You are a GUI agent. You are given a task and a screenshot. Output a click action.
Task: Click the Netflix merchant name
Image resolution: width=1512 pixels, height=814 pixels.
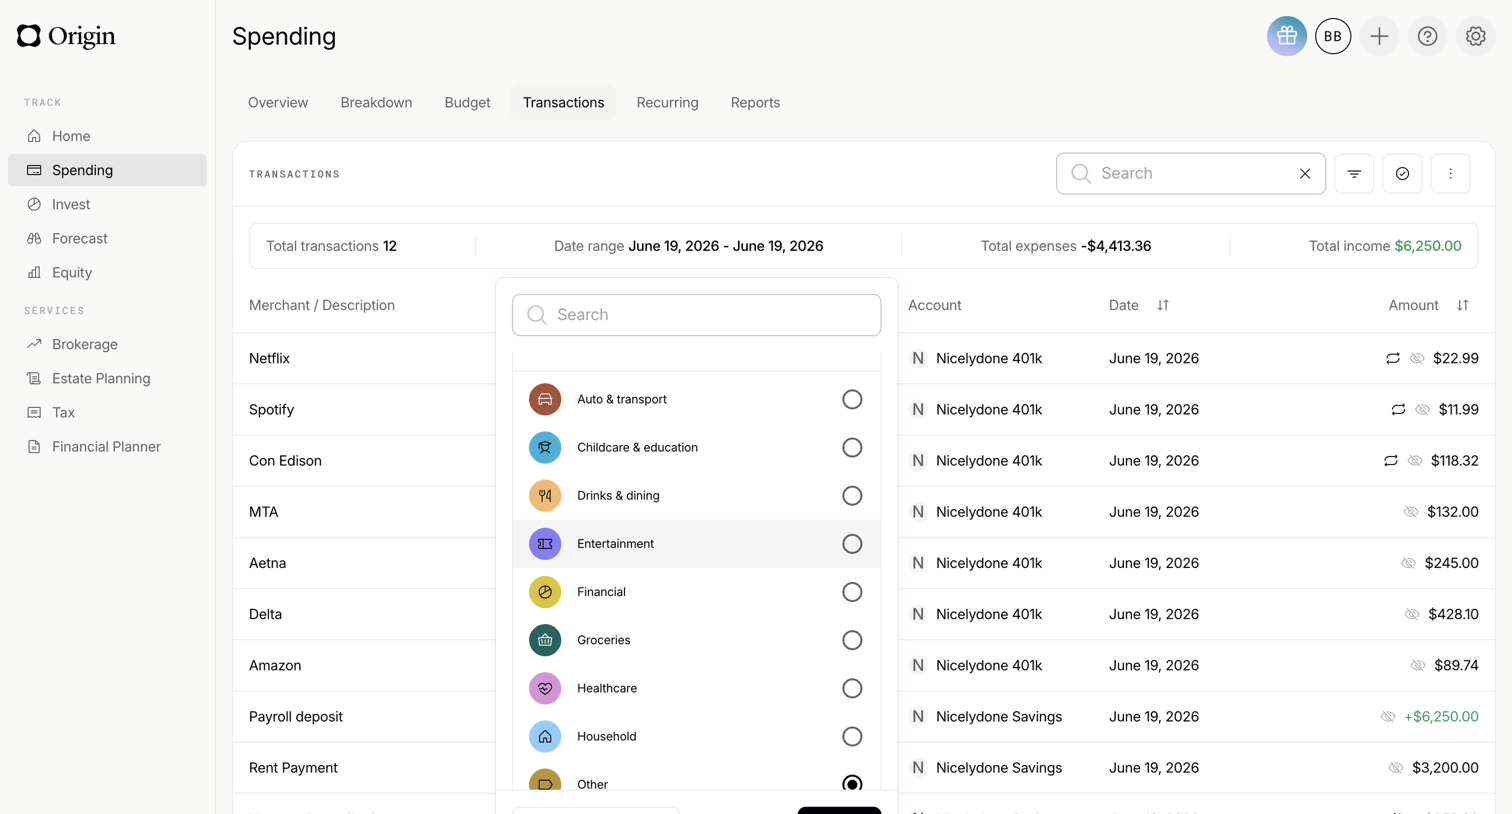point(269,358)
